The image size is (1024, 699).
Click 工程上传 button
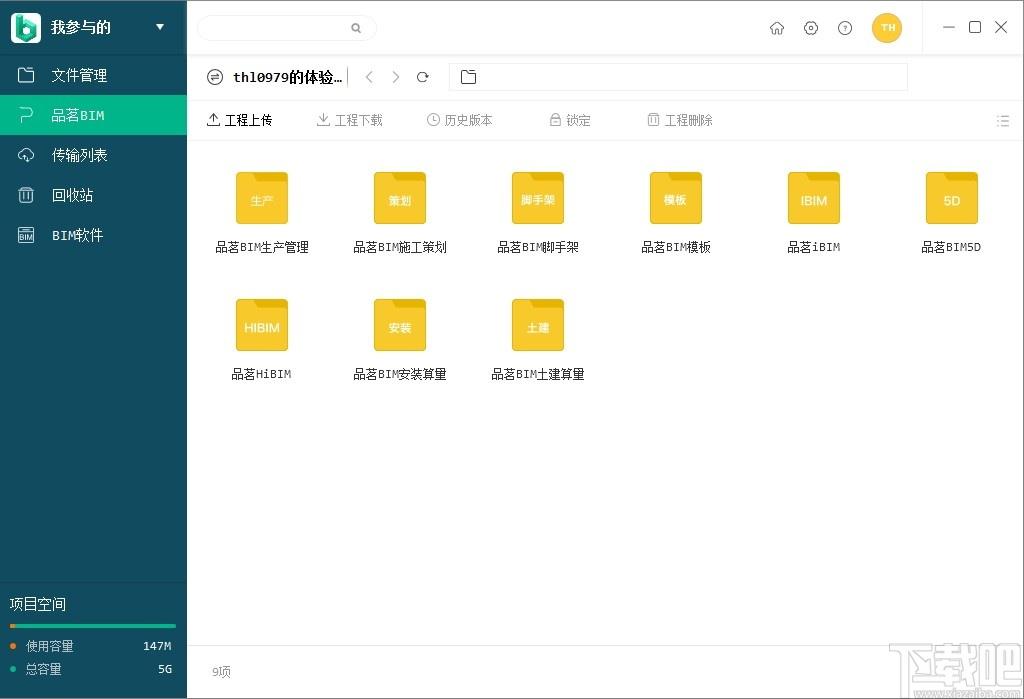[240, 120]
